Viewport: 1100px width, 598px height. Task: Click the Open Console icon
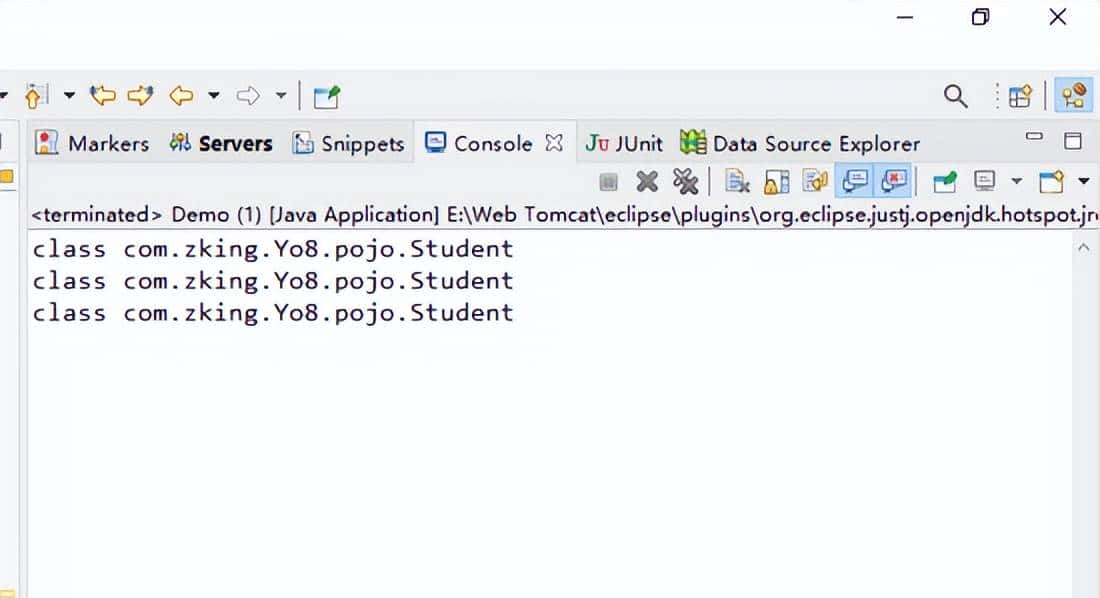[x=1052, y=182]
